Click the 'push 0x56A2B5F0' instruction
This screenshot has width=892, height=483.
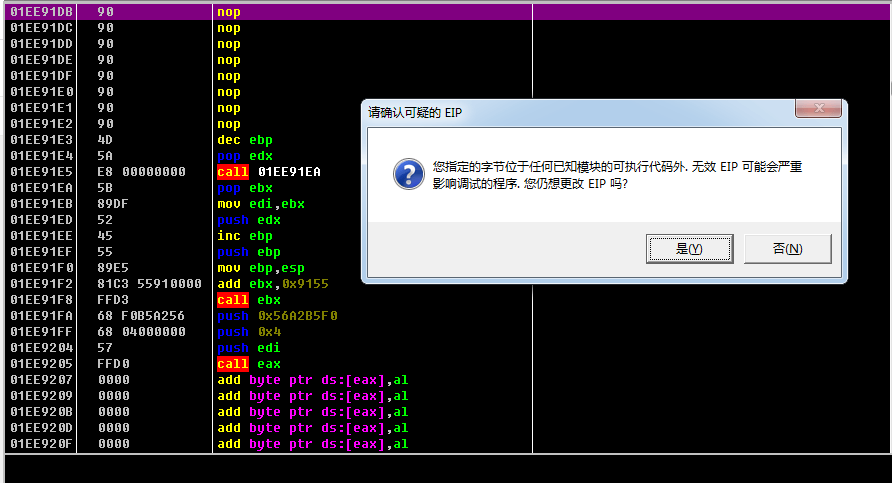pyautogui.click(x=277, y=316)
